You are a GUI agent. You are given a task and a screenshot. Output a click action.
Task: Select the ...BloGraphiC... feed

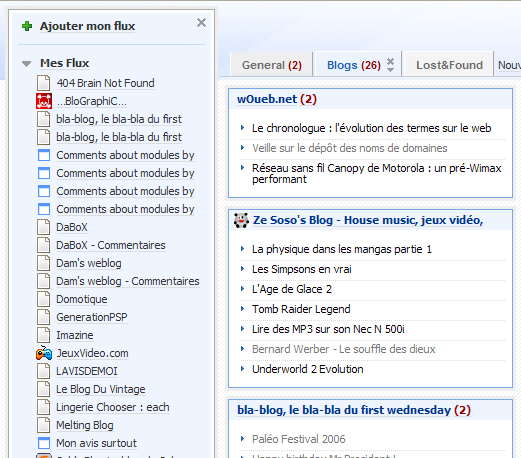pos(92,101)
